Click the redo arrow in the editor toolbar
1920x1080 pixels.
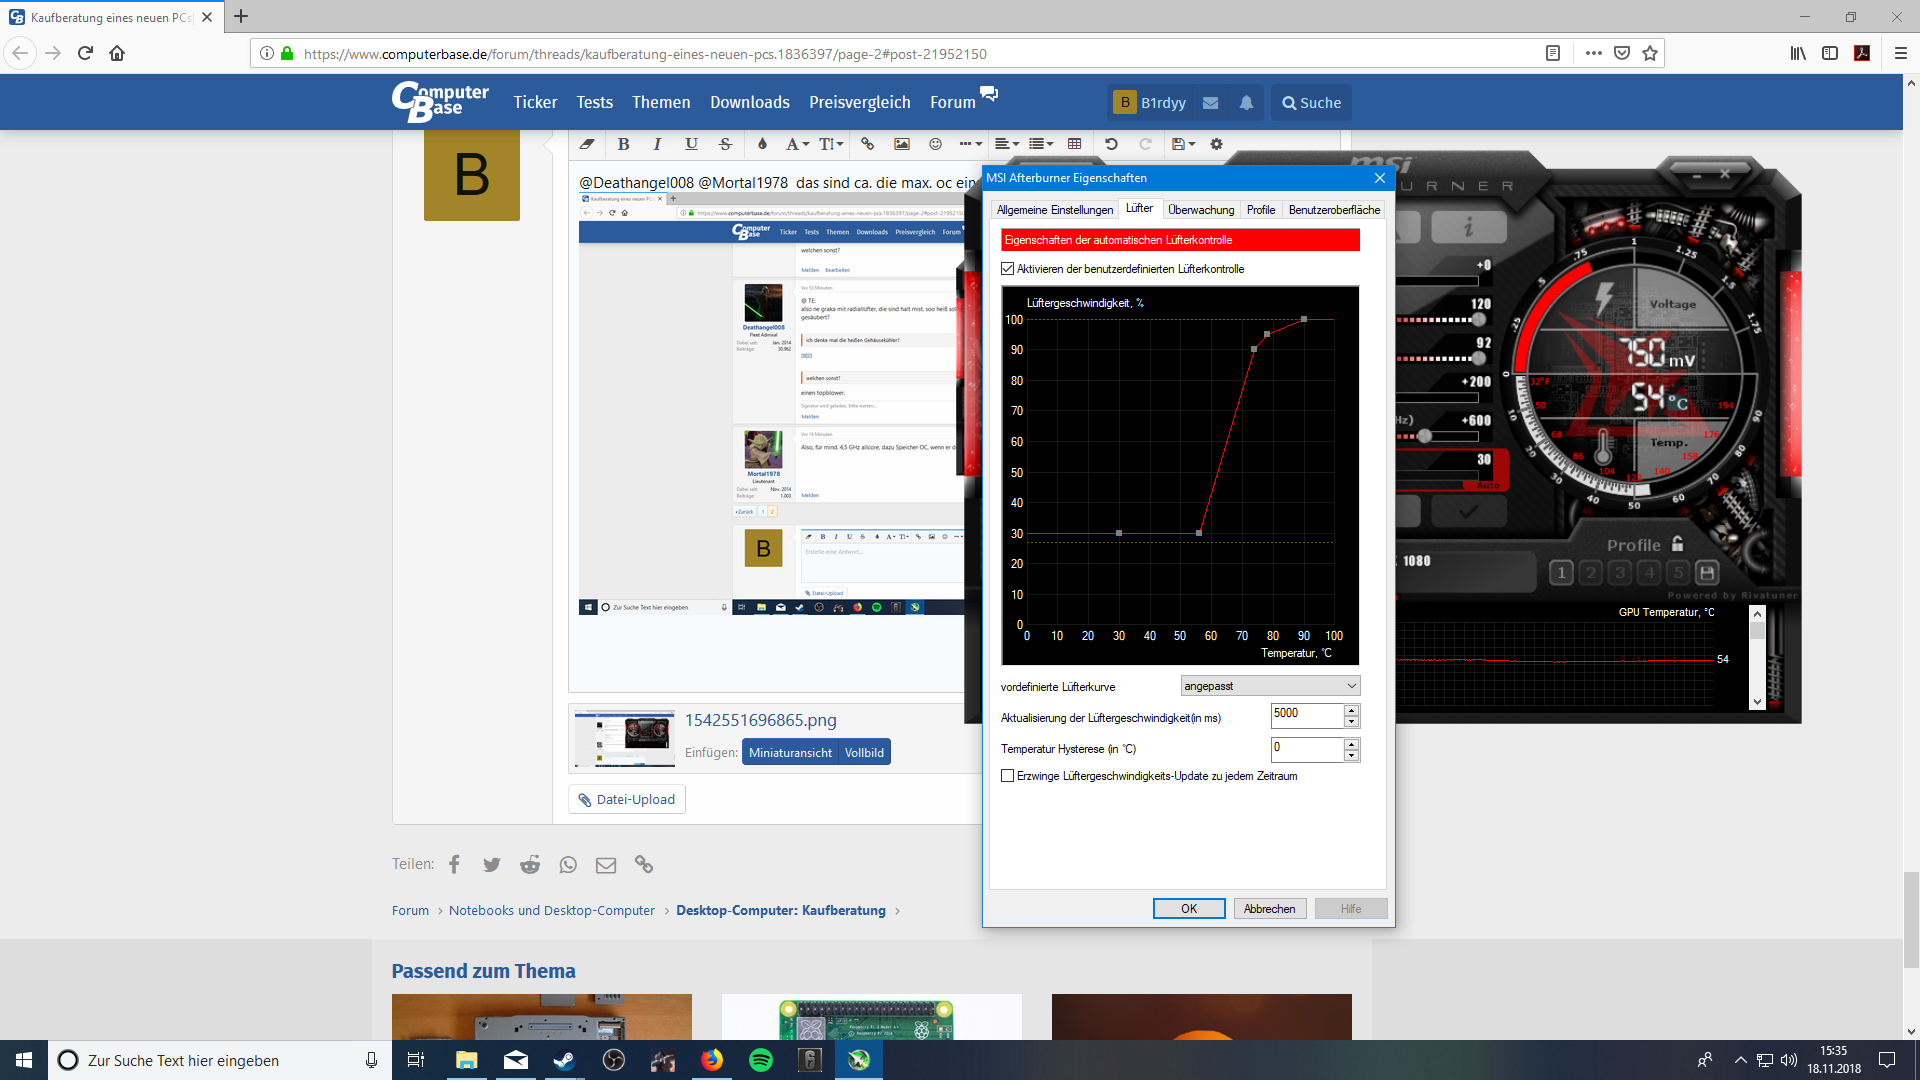tap(1145, 144)
